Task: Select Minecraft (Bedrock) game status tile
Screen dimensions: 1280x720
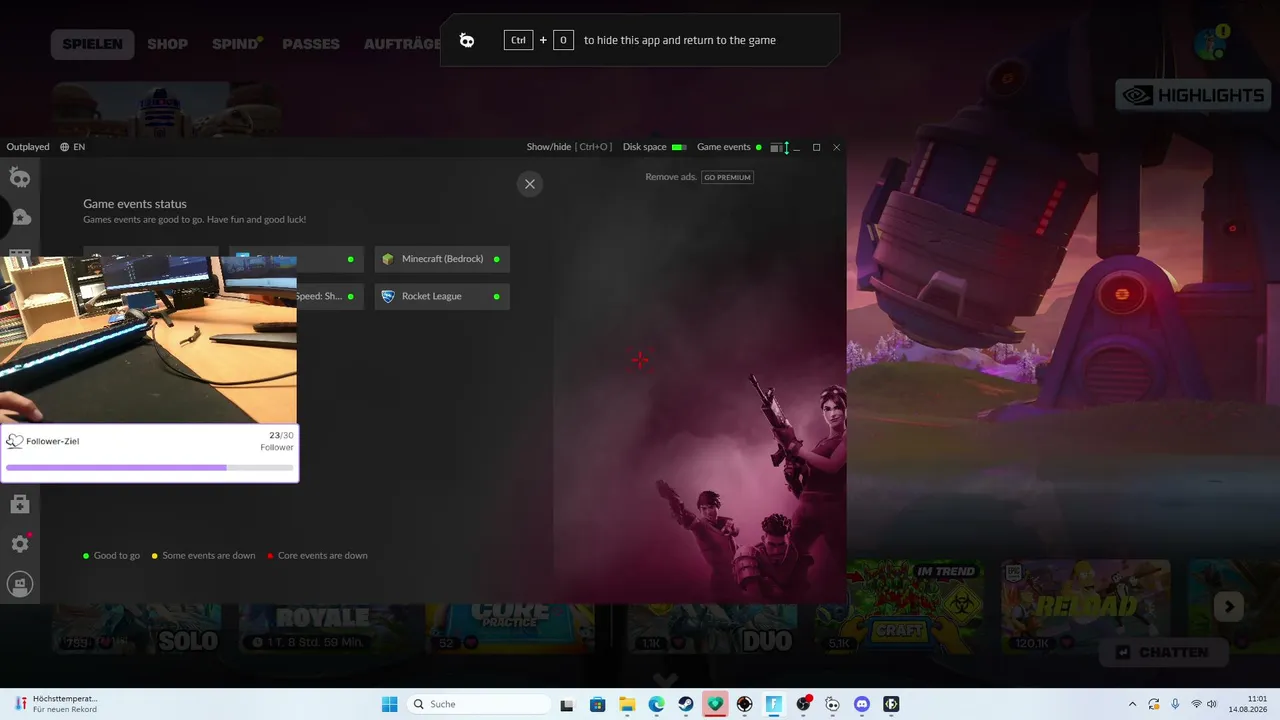Action: pos(442,259)
